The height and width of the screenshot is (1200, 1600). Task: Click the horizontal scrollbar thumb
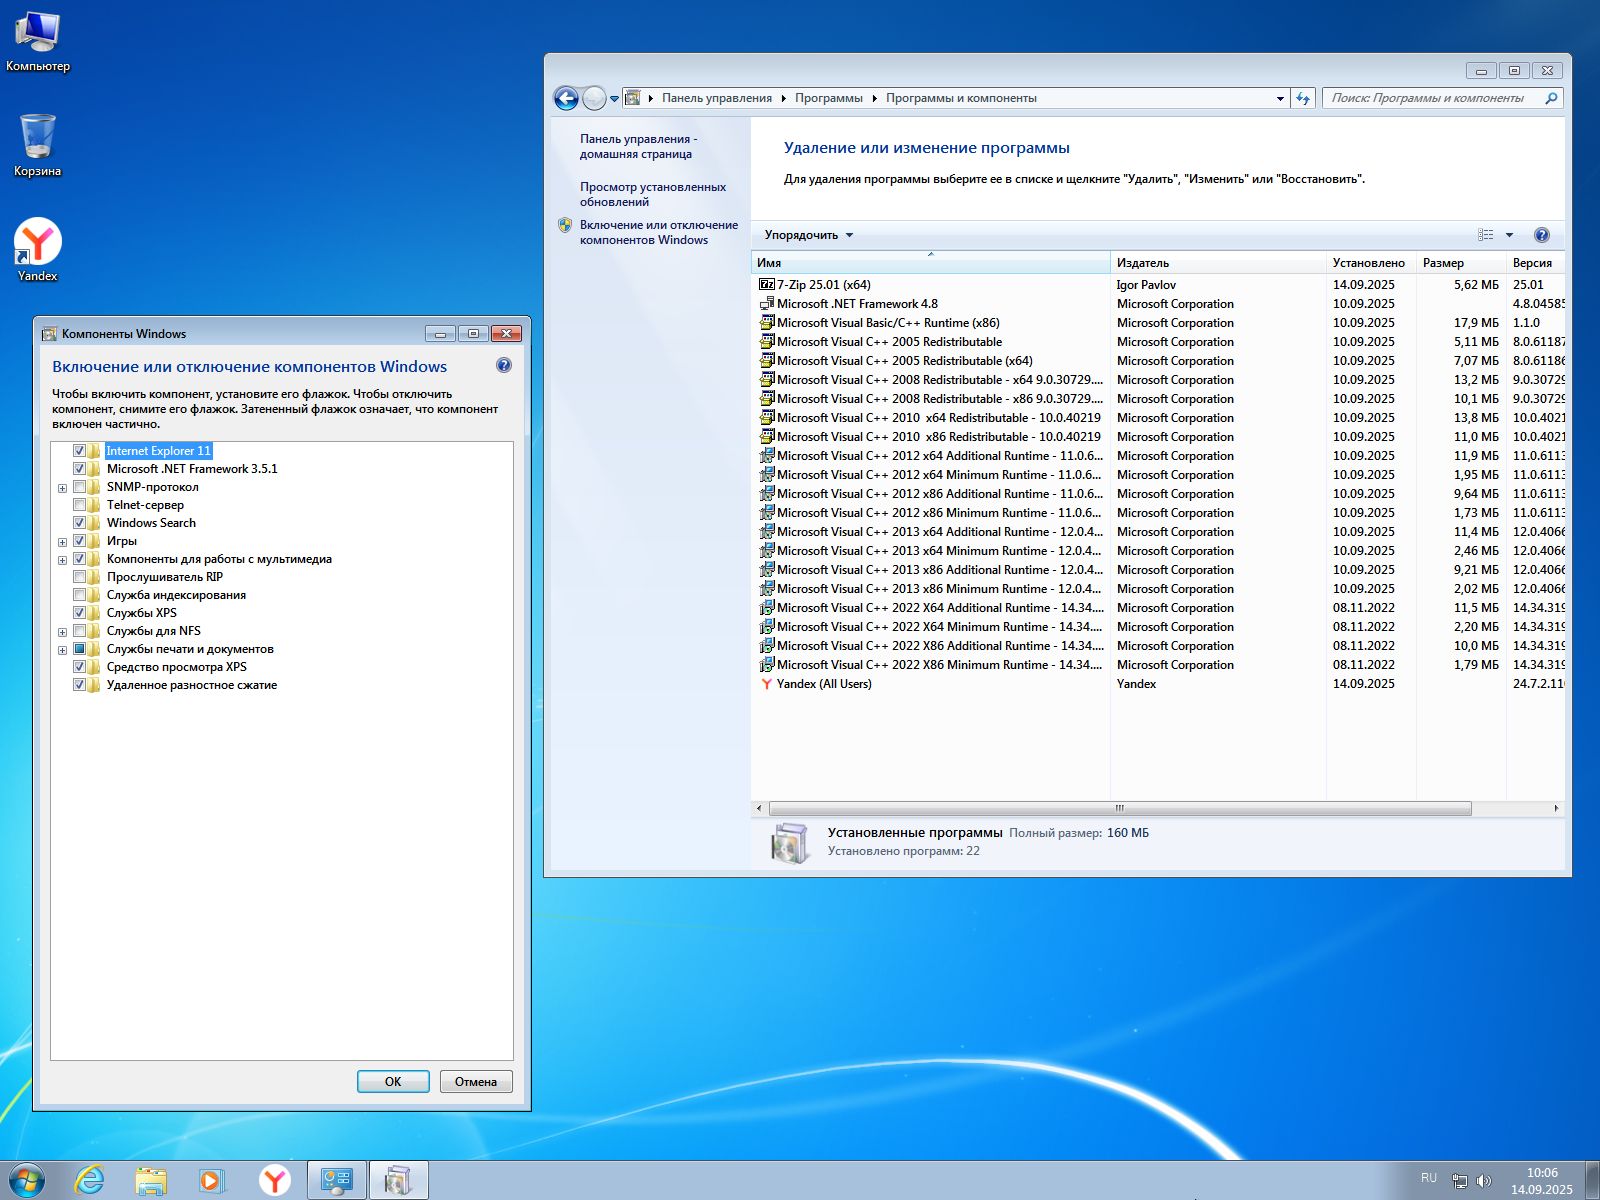click(x=1120, y=808)
